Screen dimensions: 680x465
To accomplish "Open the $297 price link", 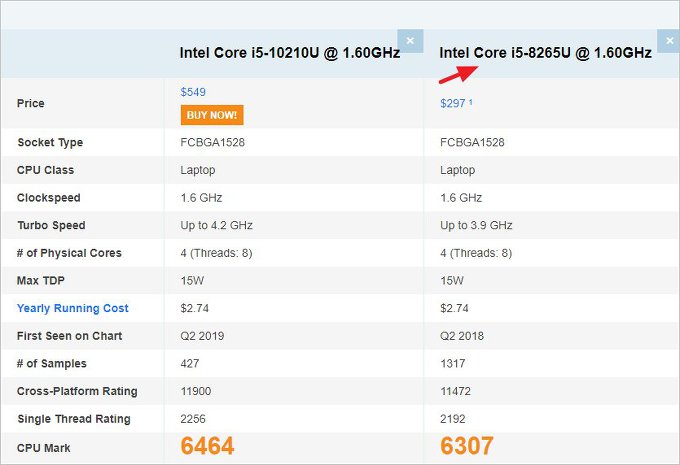I will click(454, 103).
